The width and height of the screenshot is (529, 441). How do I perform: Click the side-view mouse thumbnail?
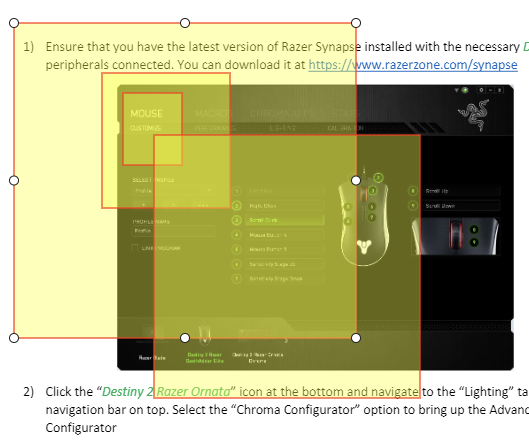pyautogui.click(x=455, y=236)
